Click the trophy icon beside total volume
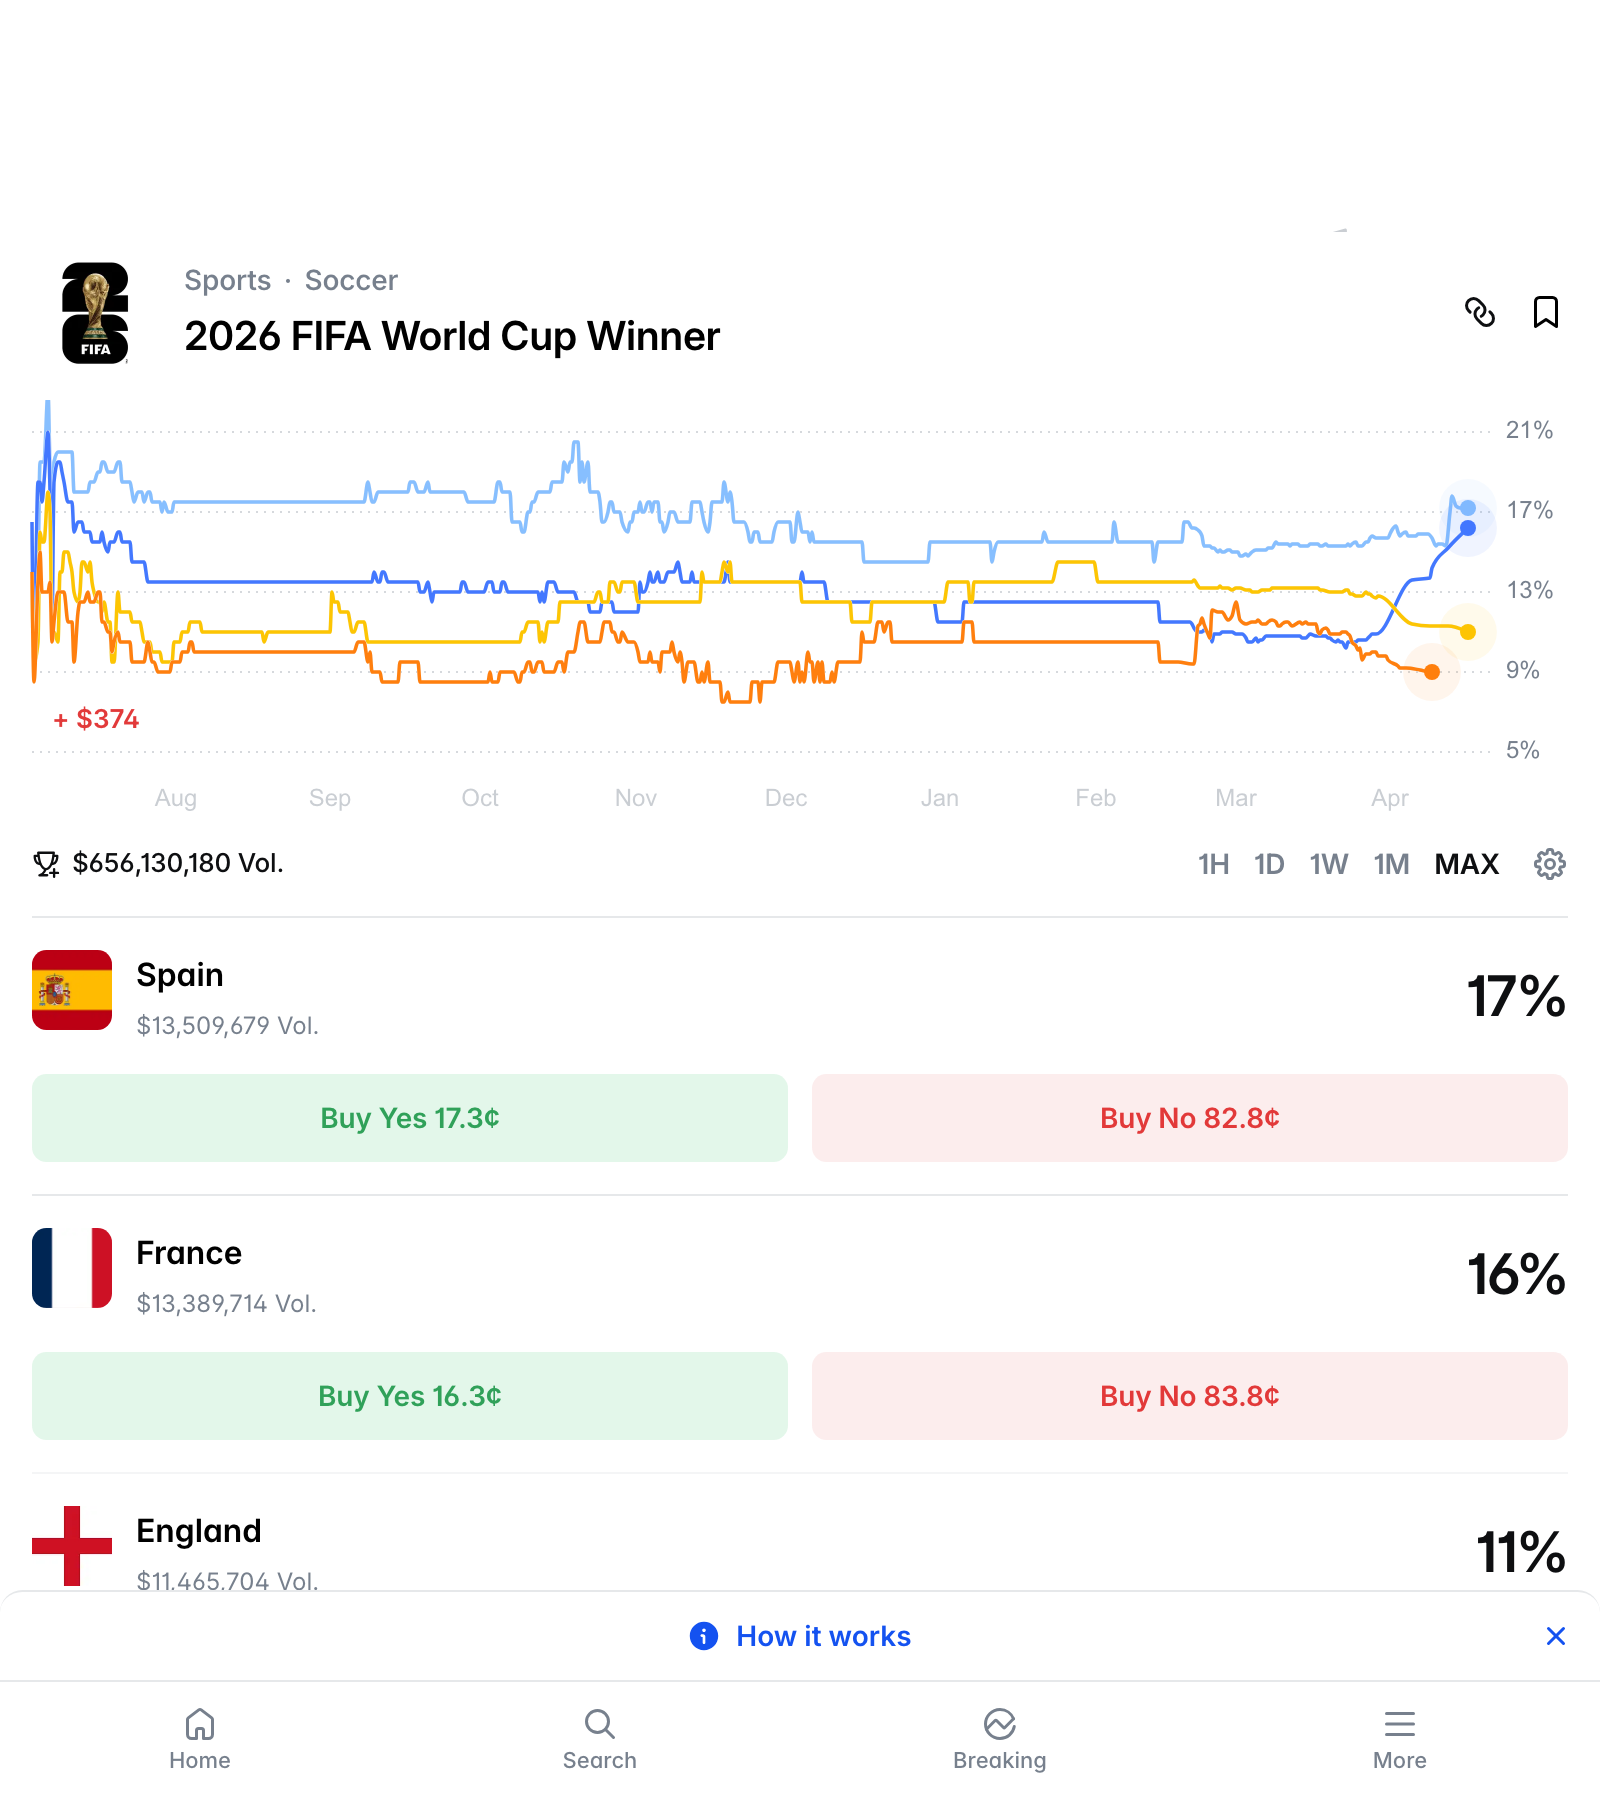1600x1800 pixels. 46,863
